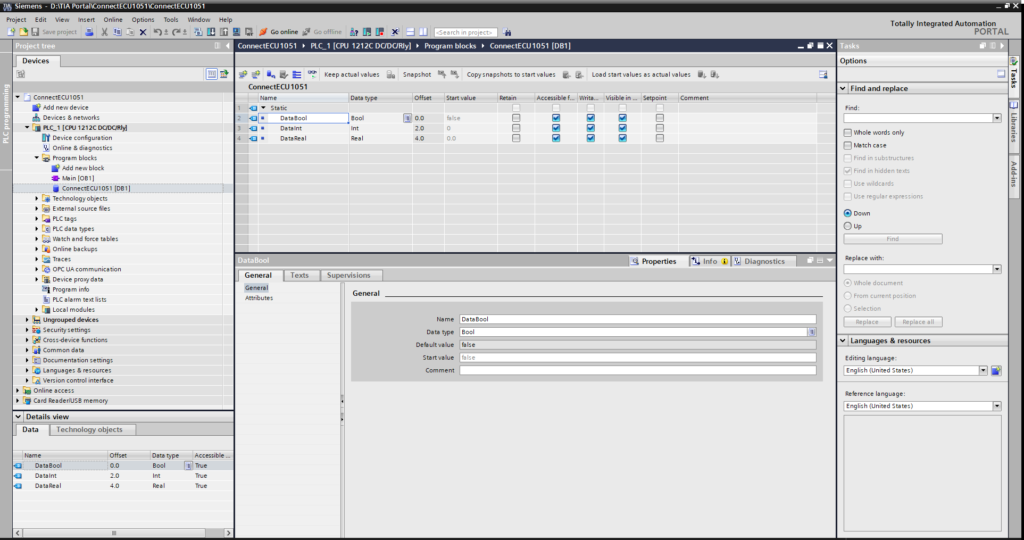The width and height of the screenshot is (1024, 540).
Task: Open the Reference language dropdown
Action: pos(997,406)
